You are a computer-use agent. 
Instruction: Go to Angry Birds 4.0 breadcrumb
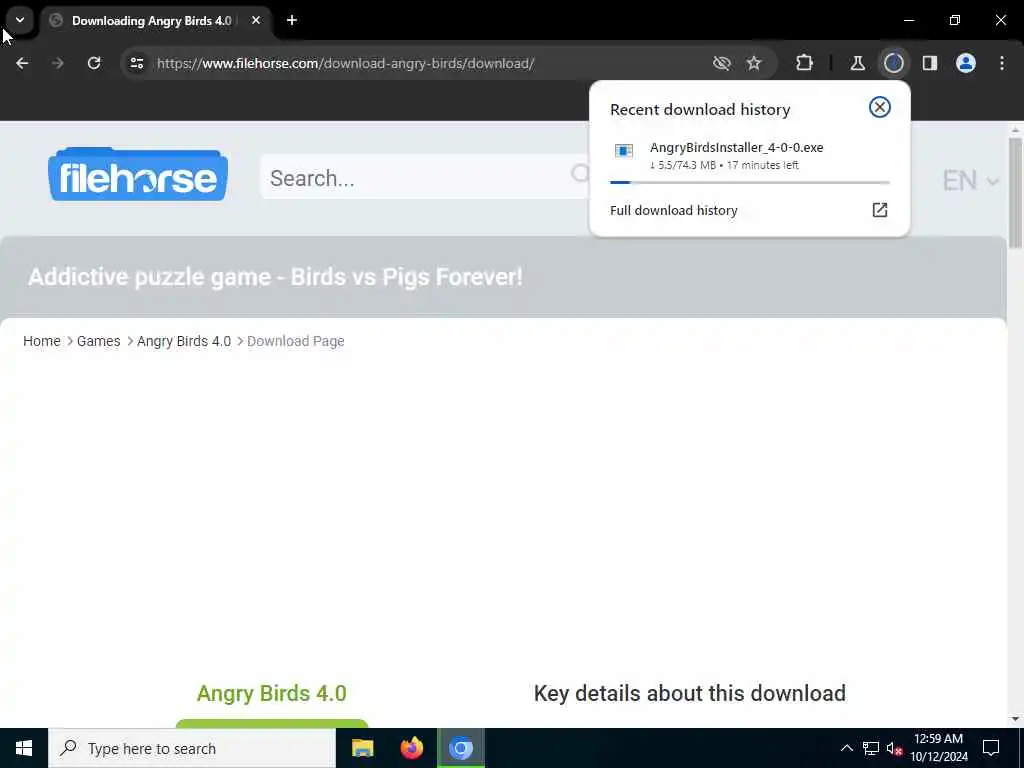184,341
